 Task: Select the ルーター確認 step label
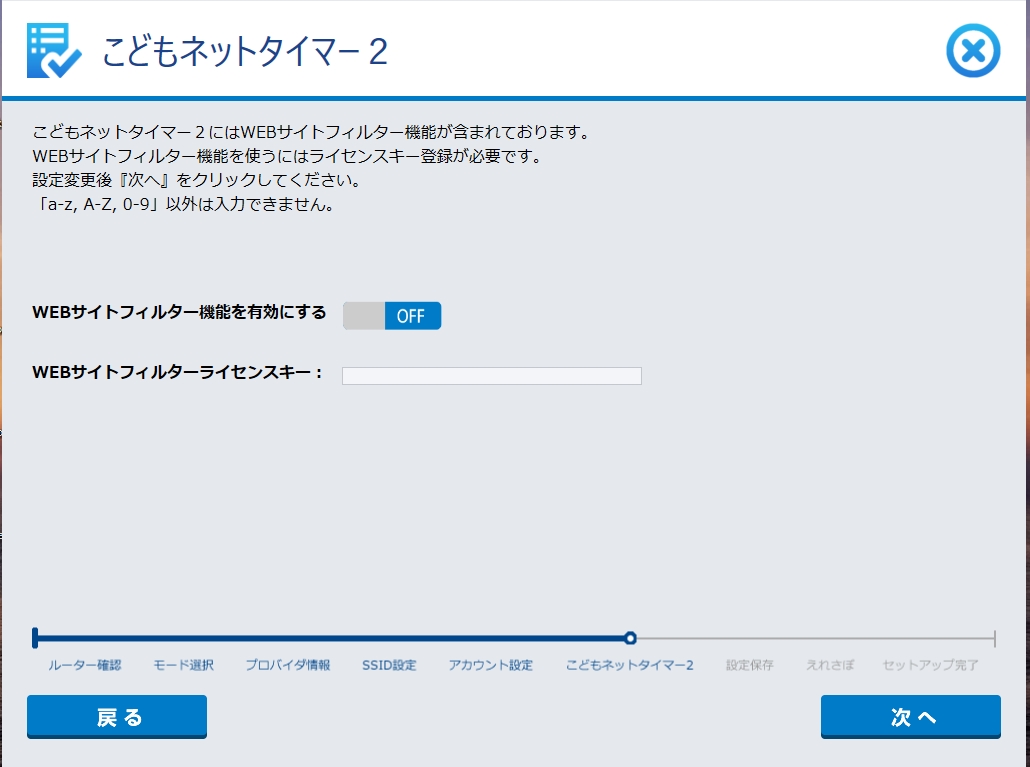coord(84,665)
